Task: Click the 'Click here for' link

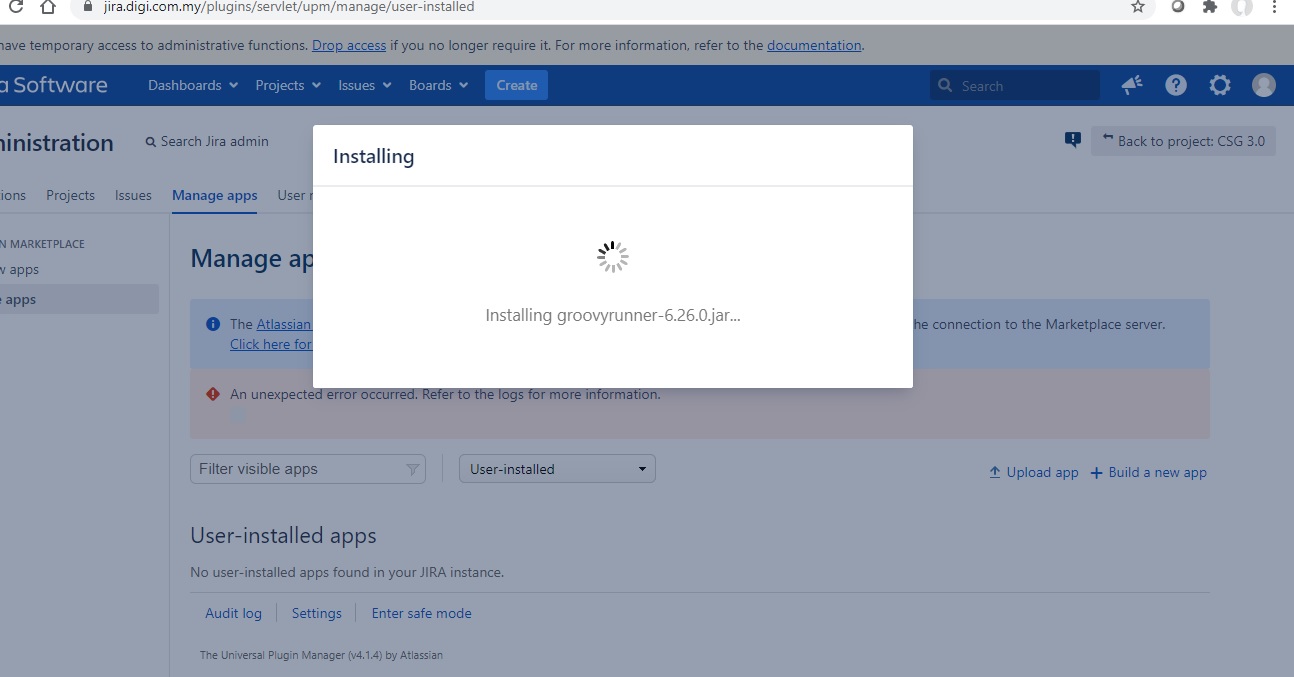Action: pyautogui.click(x=271, y=344)
